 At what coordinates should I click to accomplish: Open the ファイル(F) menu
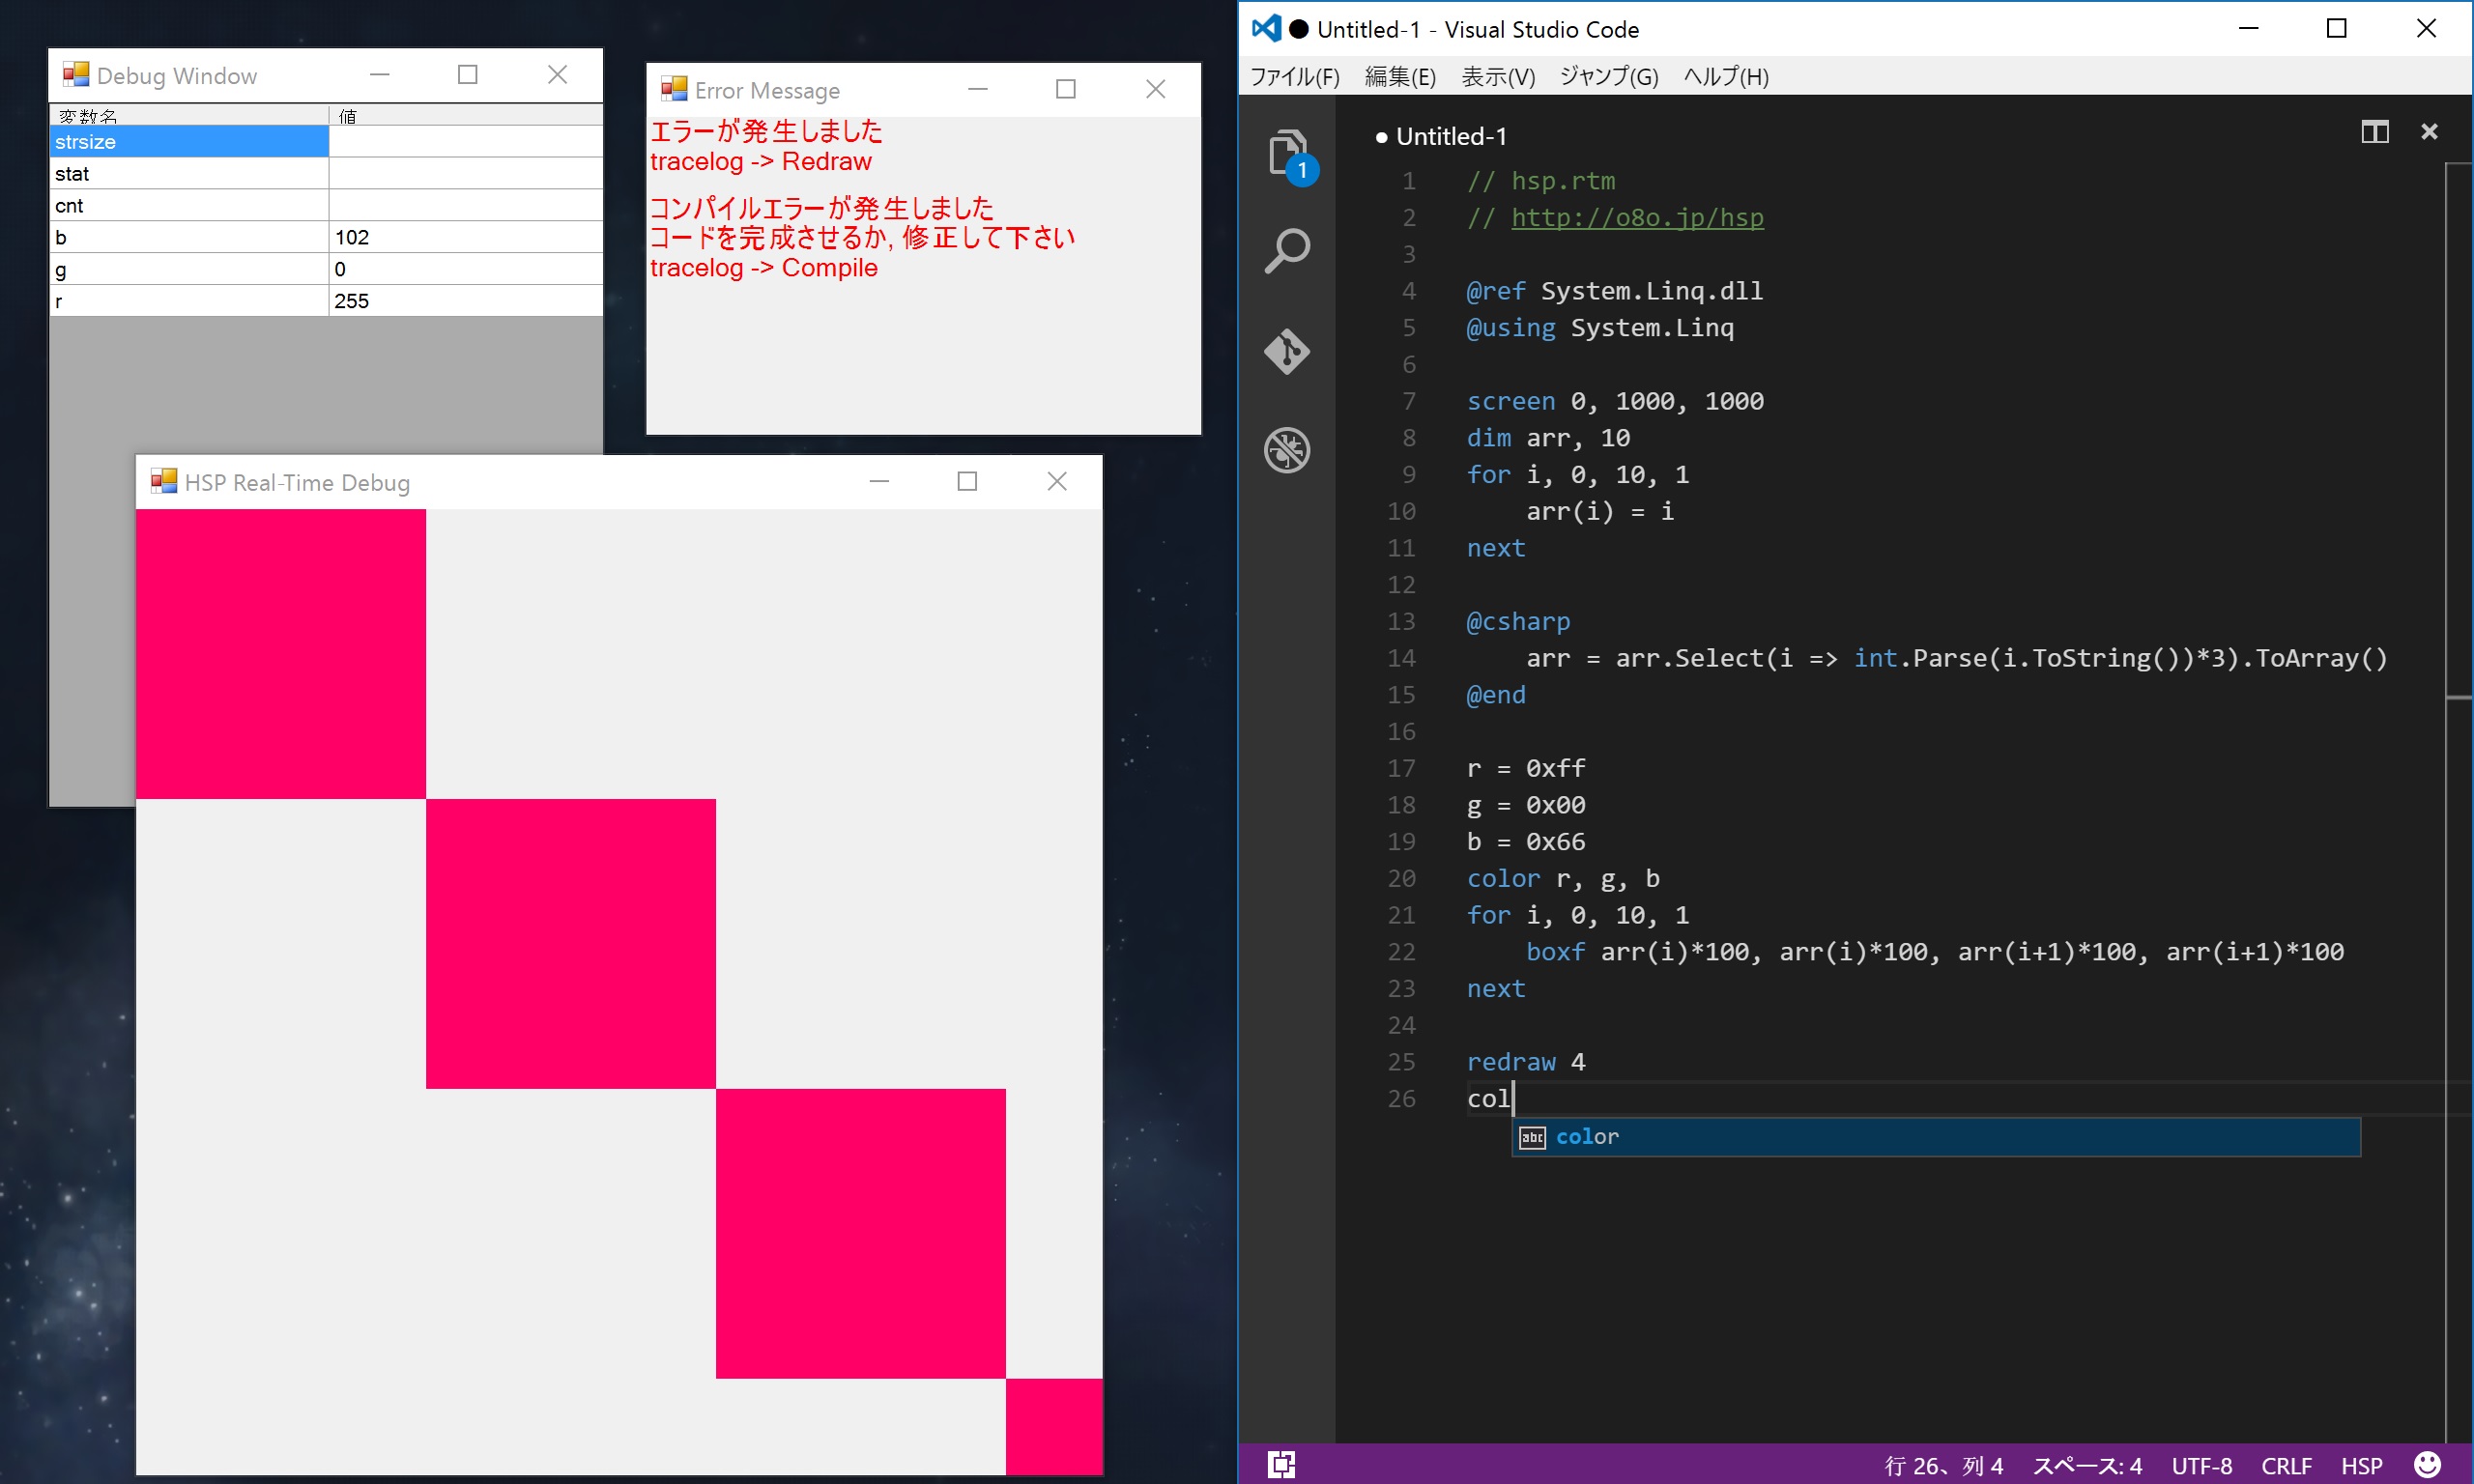1294,77
